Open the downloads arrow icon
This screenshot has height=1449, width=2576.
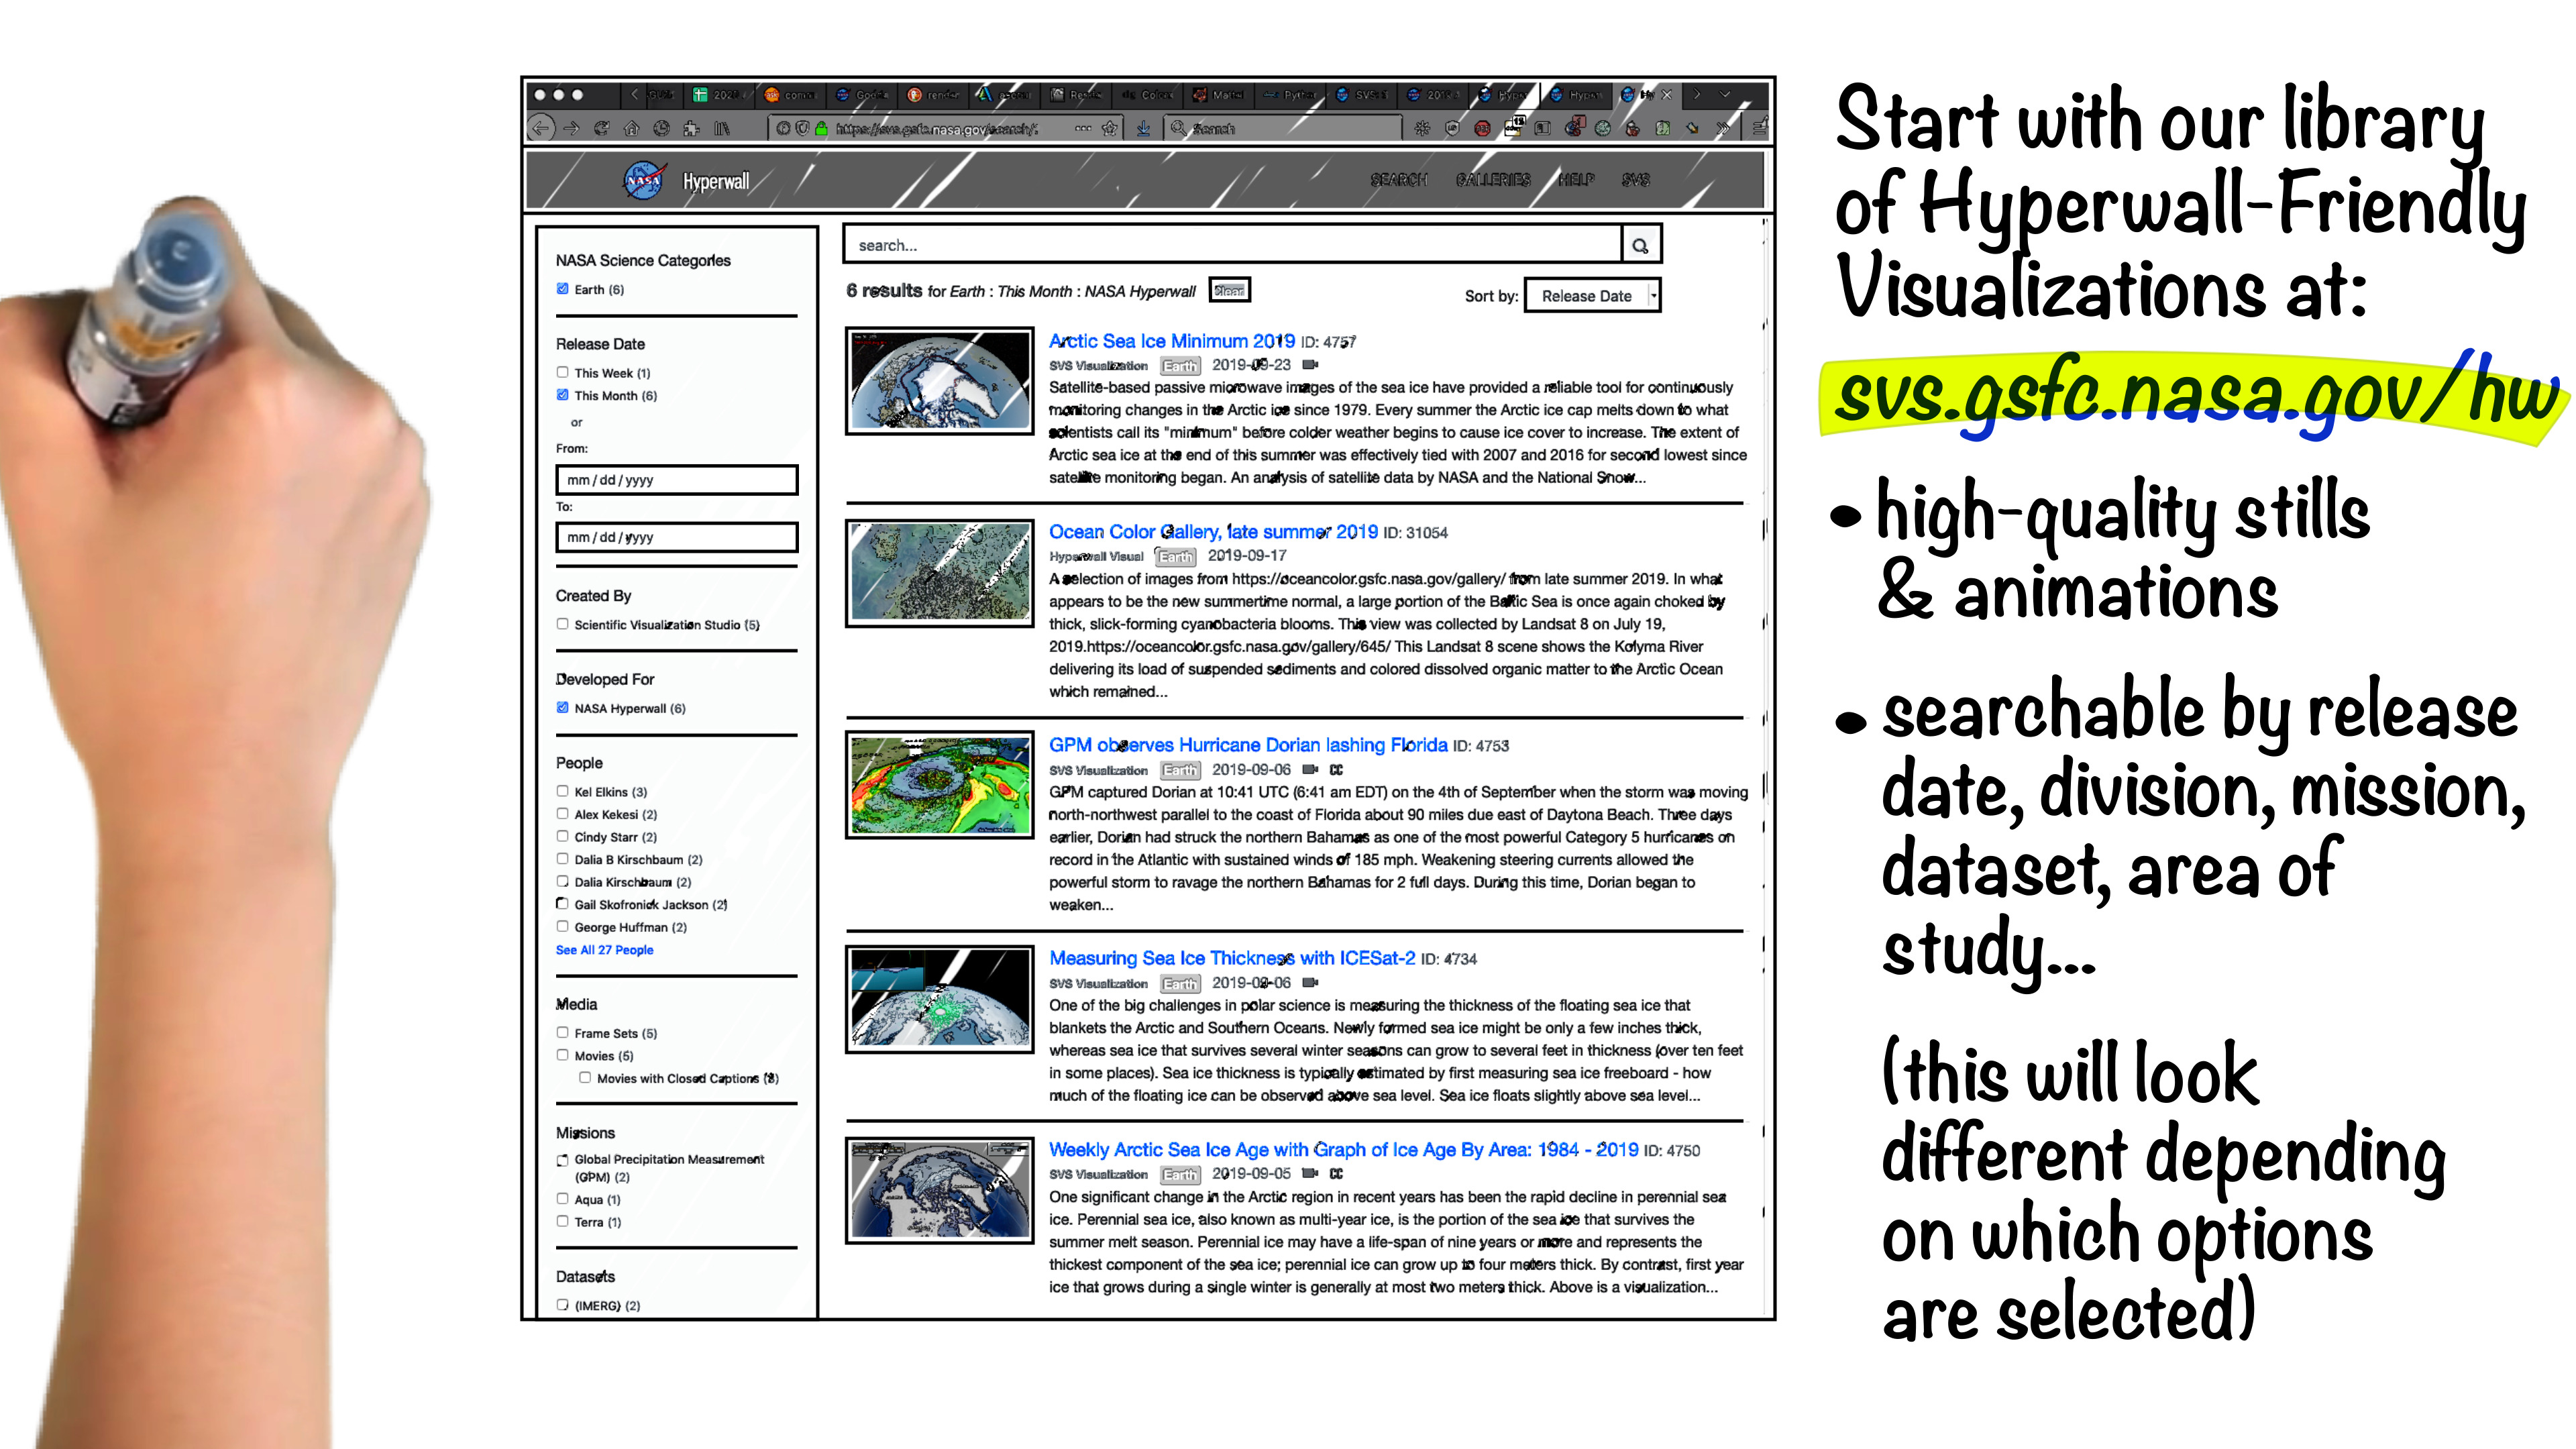point(1143,128)
